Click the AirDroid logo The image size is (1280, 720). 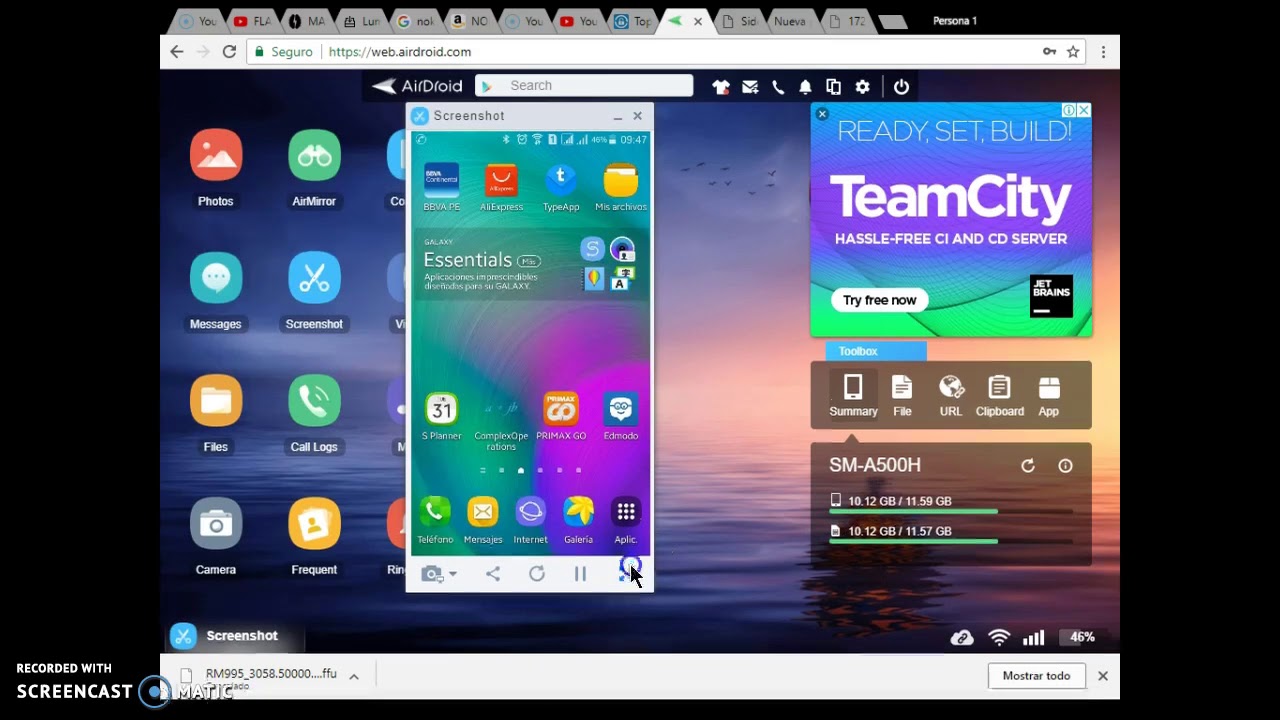417,86
